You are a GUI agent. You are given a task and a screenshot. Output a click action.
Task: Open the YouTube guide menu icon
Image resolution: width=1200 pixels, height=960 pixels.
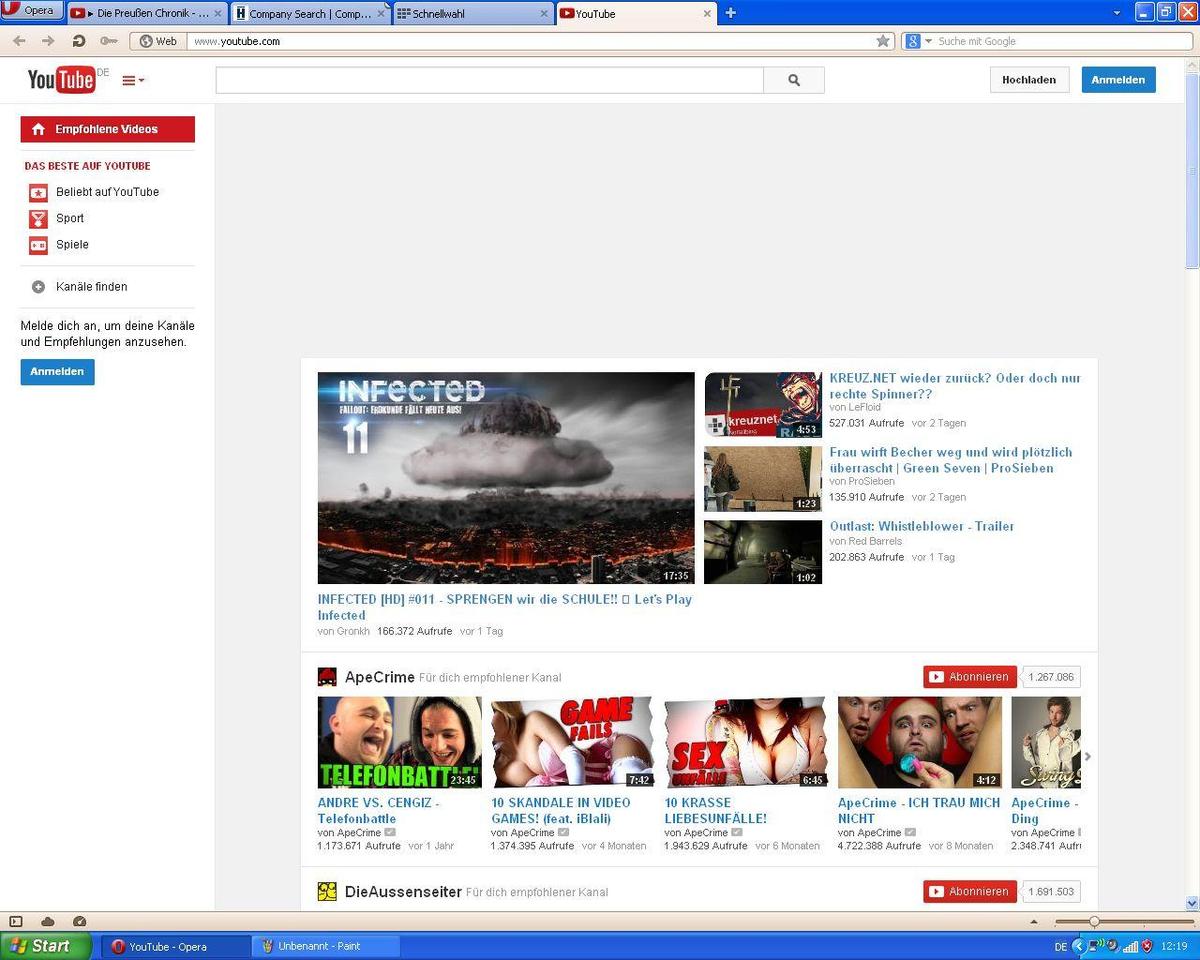(x=133, y=80)
